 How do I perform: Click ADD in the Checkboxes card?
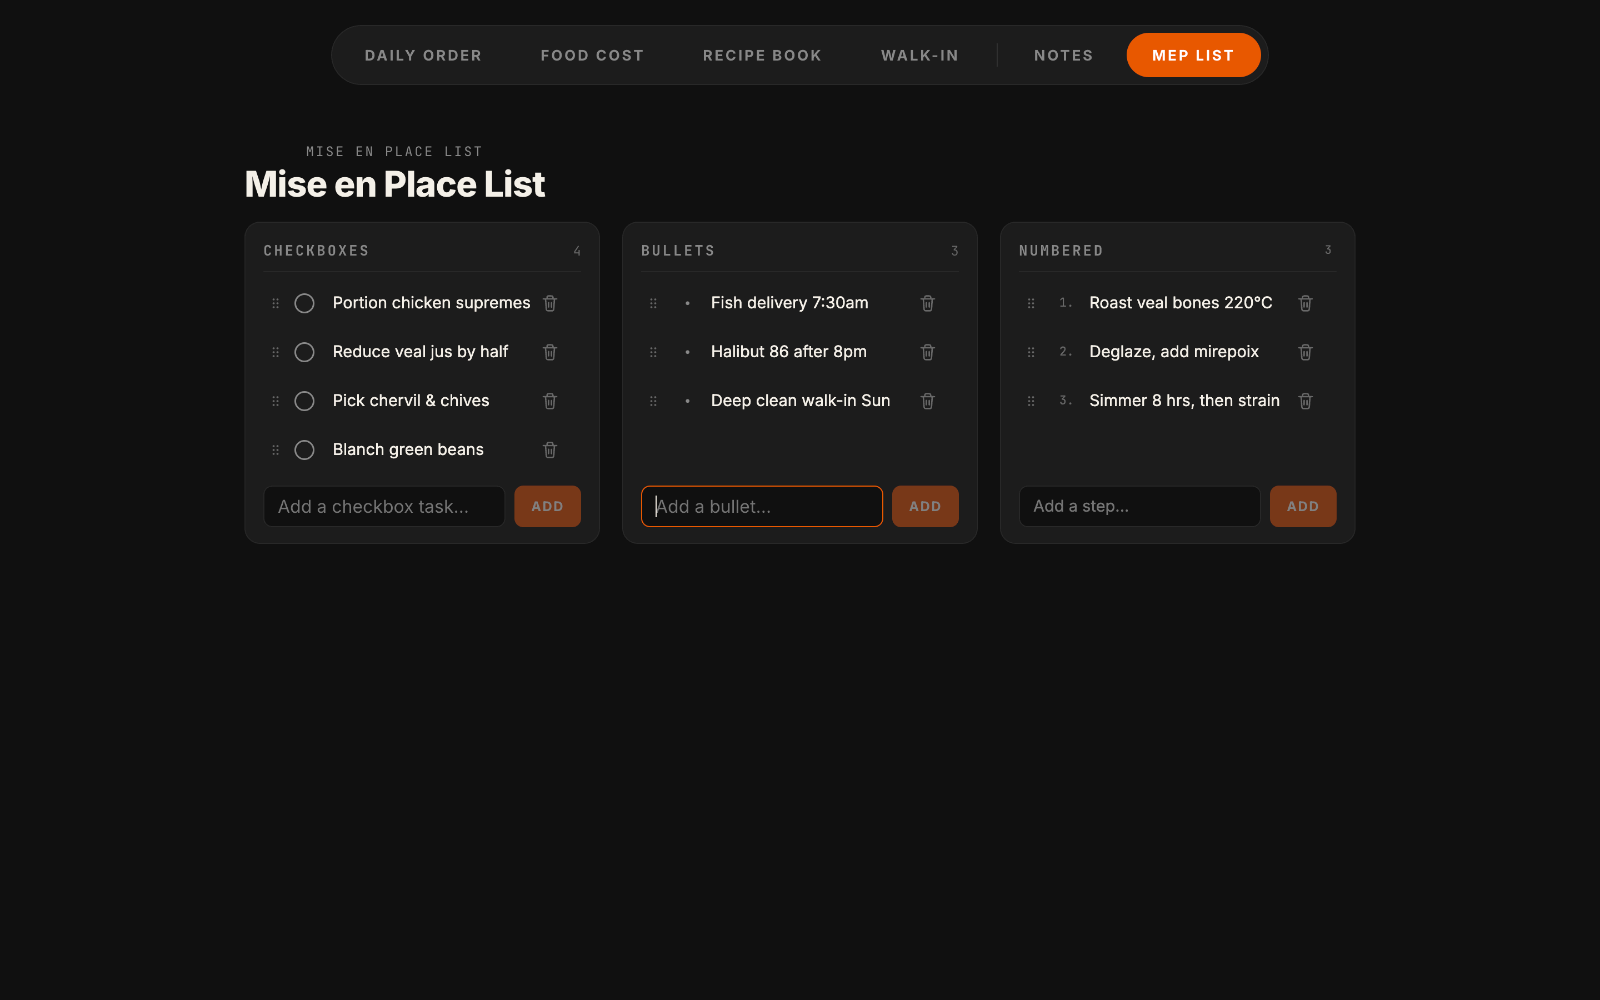pos(547,506)
